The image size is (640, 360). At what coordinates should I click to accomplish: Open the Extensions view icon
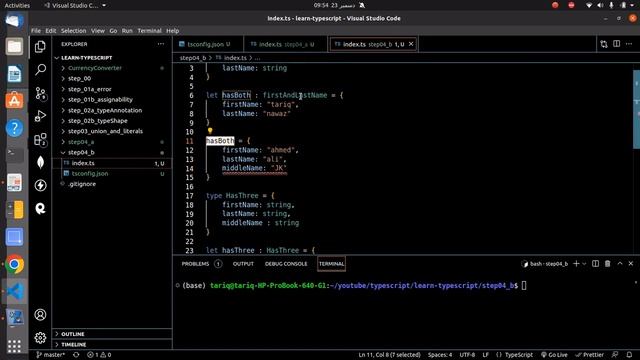pos(40,140)
